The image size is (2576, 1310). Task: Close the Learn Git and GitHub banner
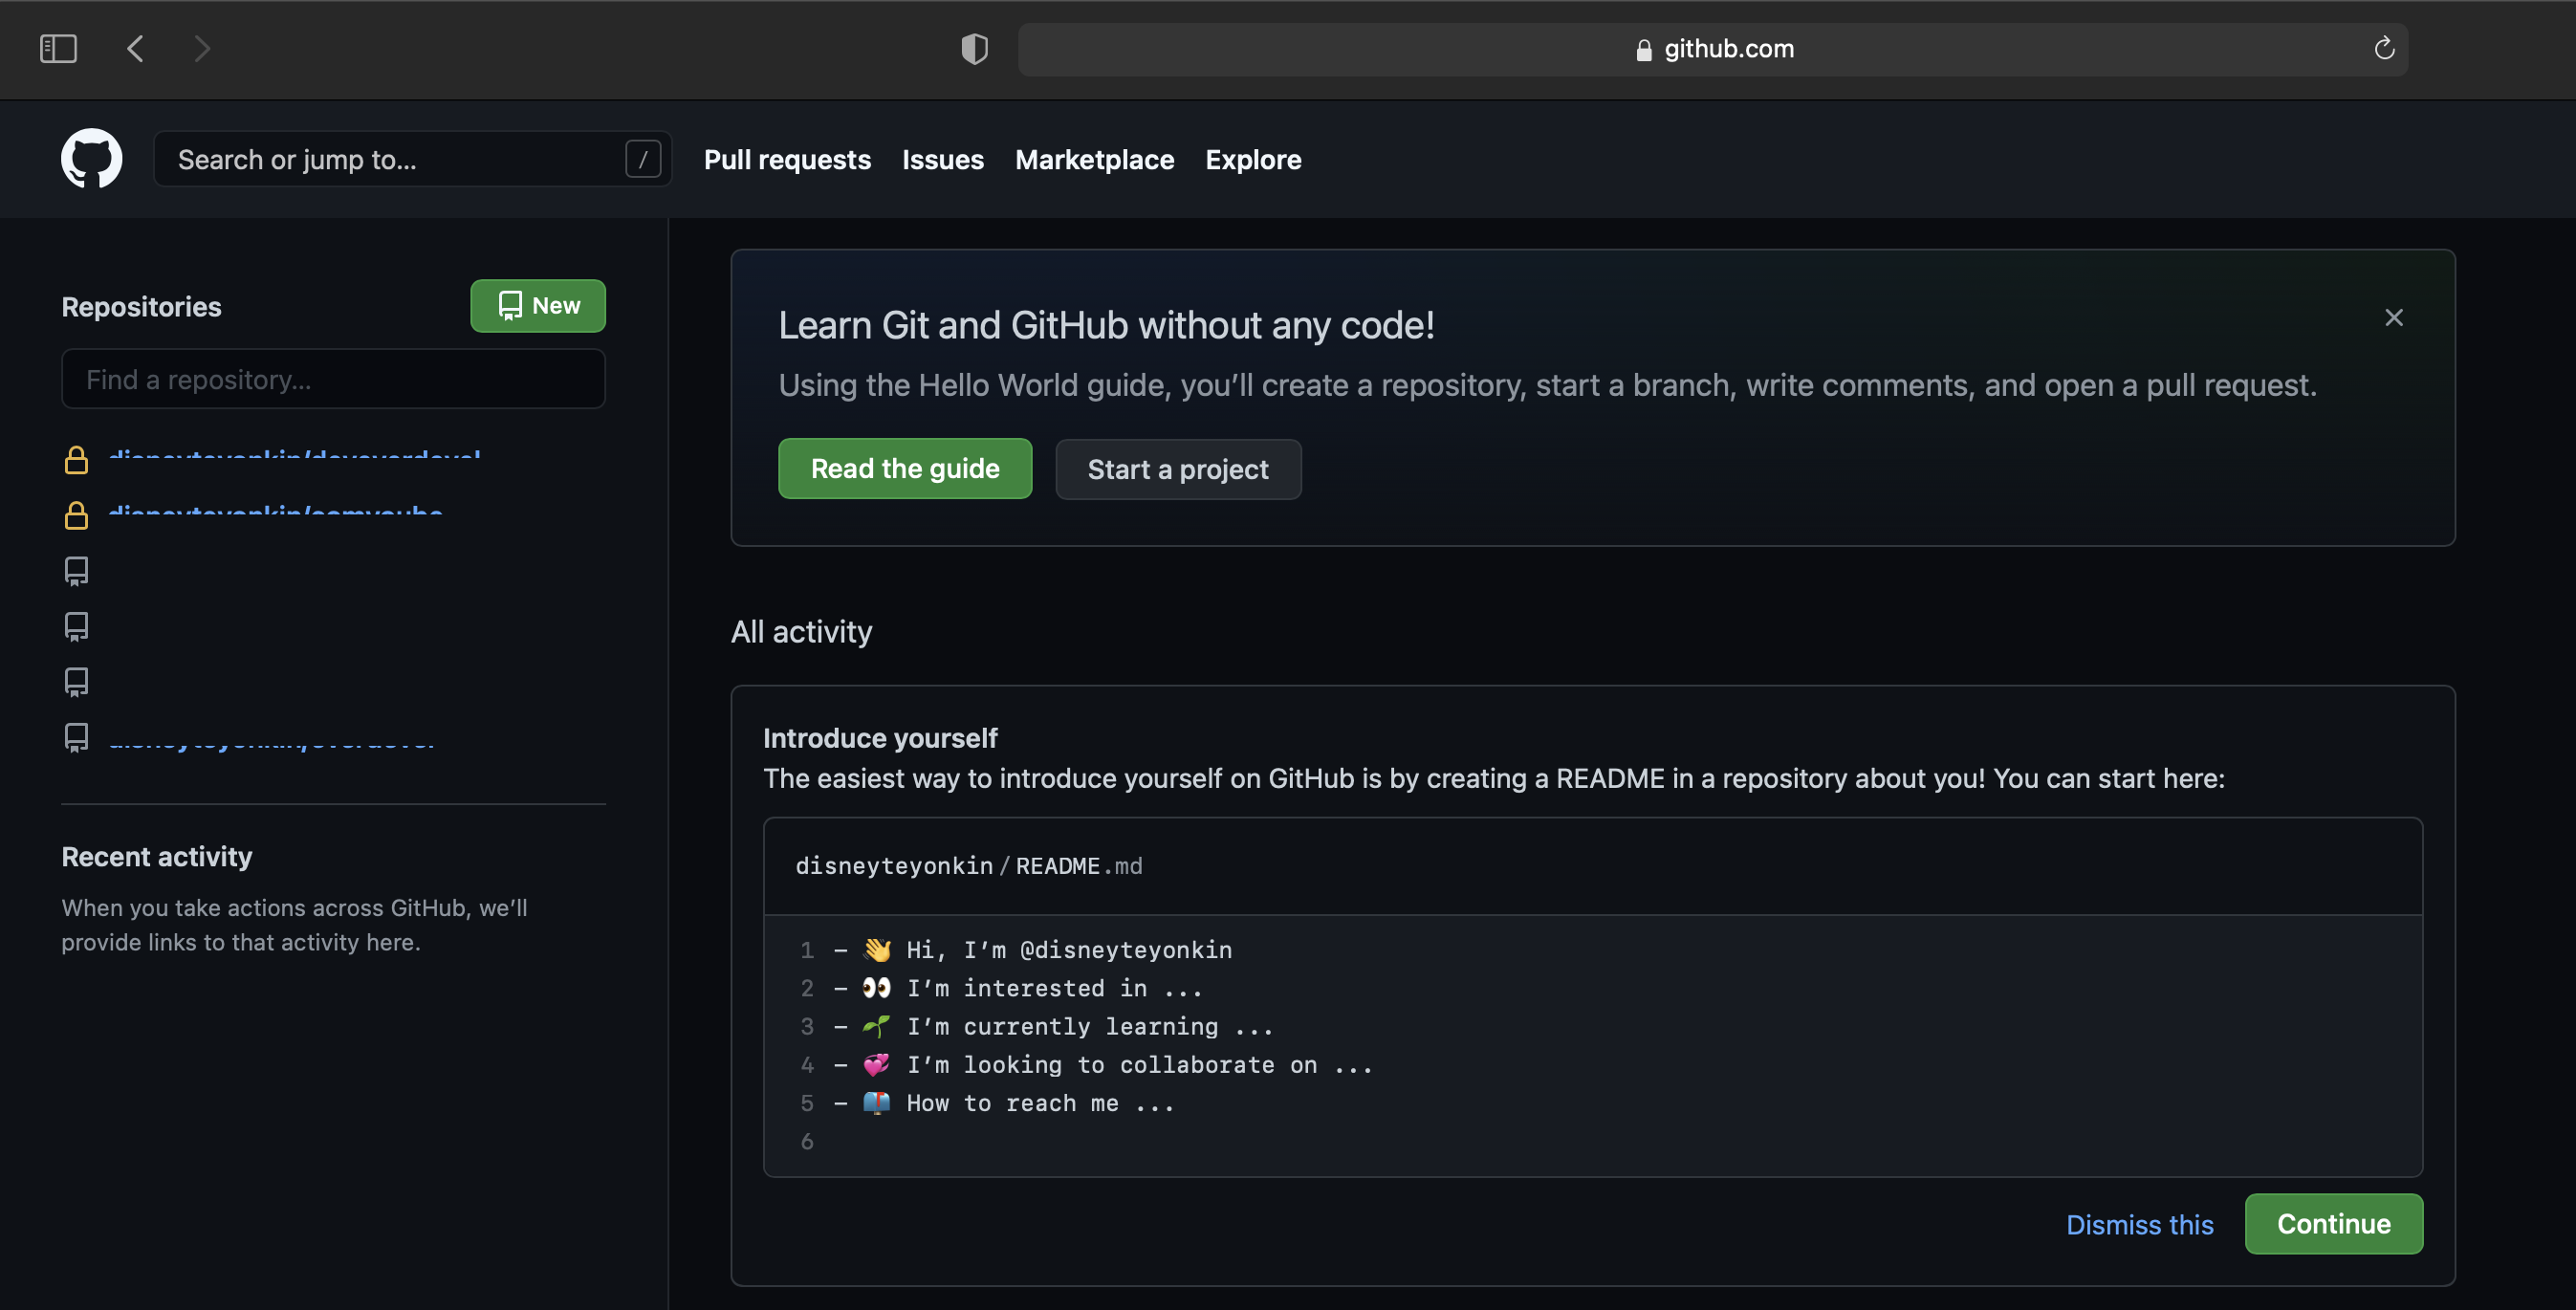click(2393, 318)
